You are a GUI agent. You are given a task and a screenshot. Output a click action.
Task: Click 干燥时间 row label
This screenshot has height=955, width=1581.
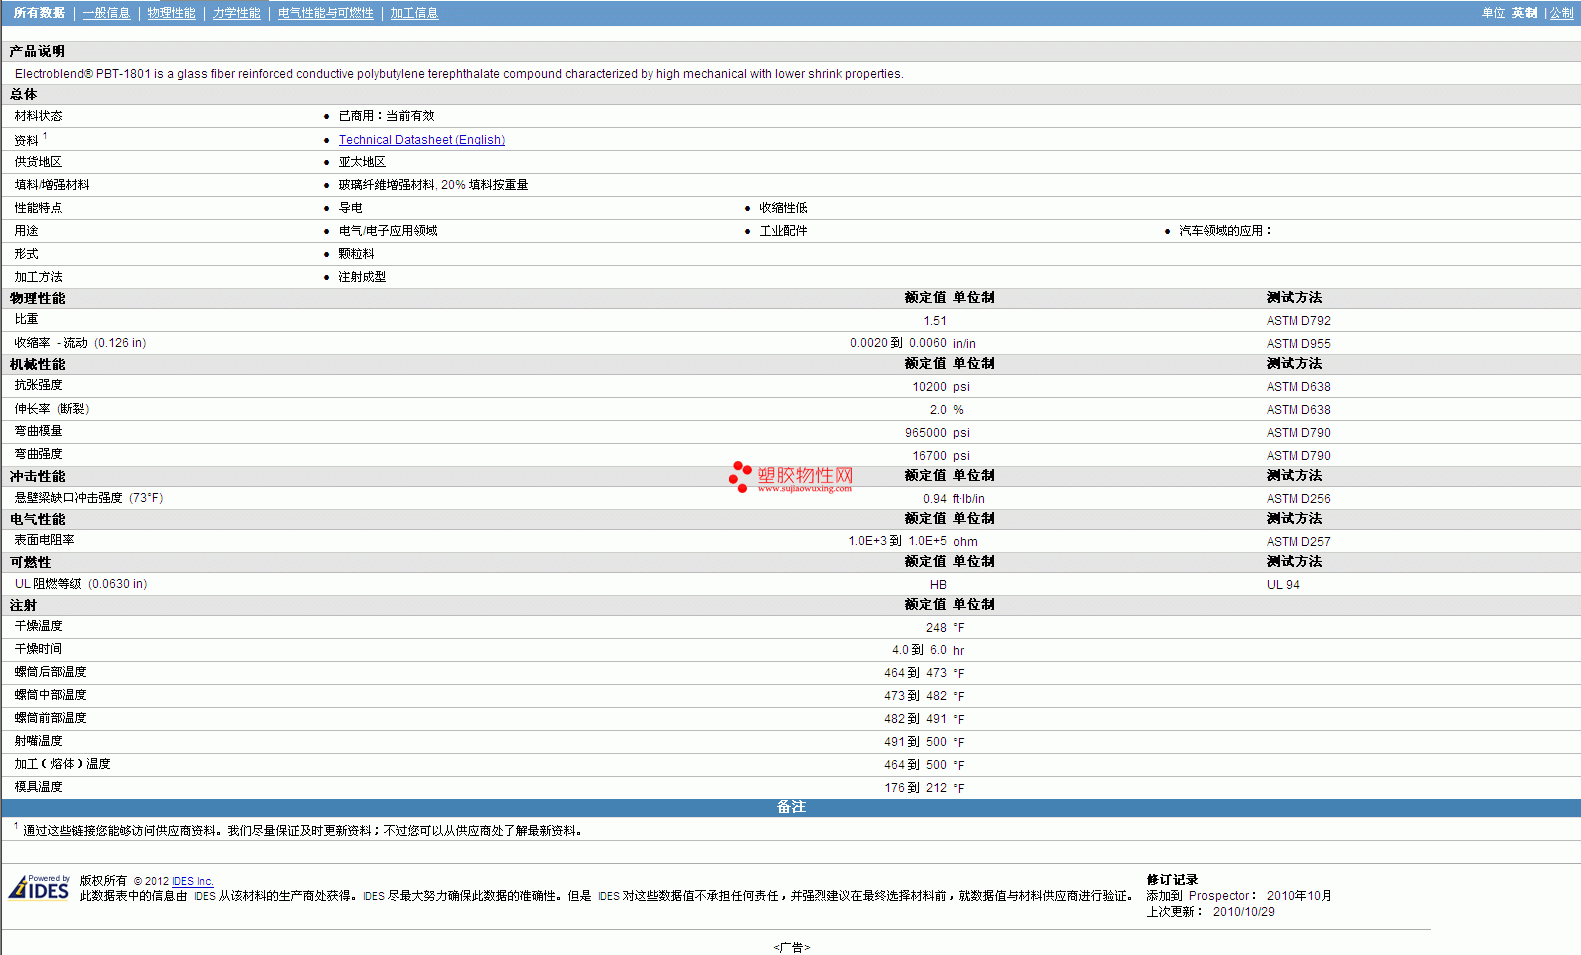tap(38, 649)
